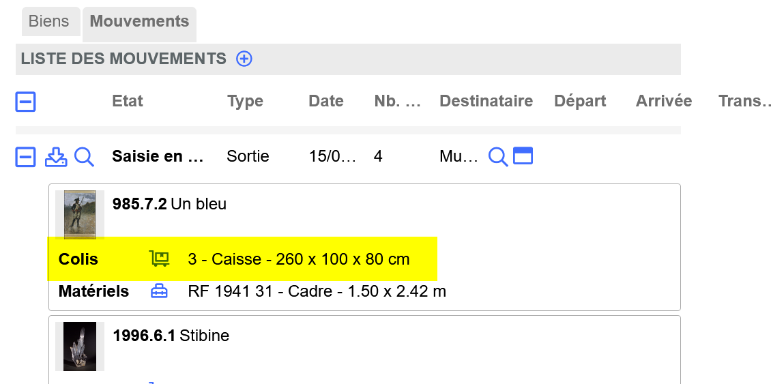Collapse all movements via header minus box

point(26,102)
